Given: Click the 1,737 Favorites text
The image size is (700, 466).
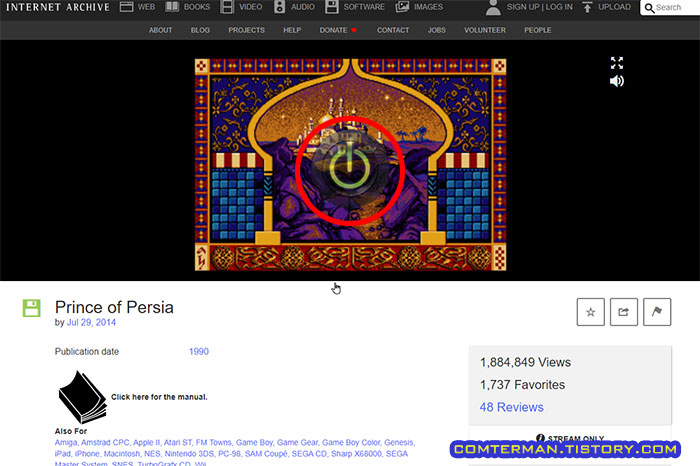Looking at the screenshot, I should pos(522,384).
